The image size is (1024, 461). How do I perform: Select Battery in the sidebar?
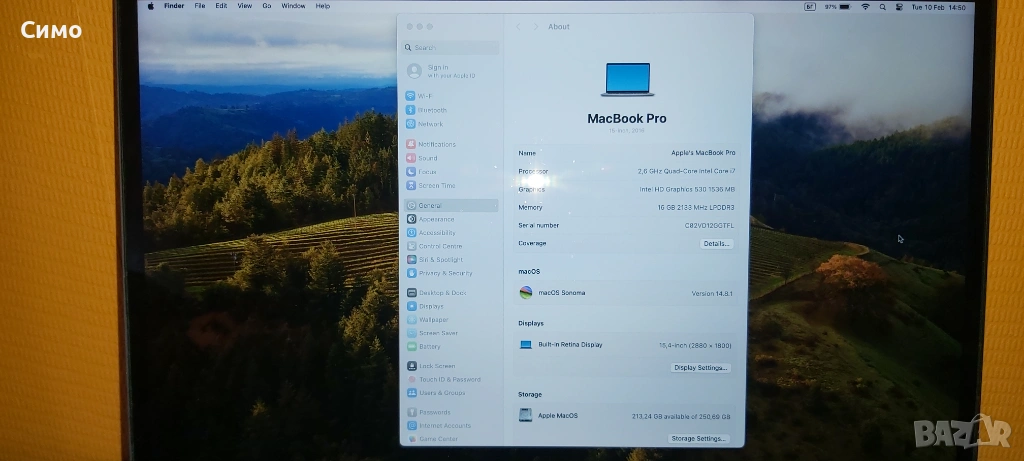click(429, 346)
